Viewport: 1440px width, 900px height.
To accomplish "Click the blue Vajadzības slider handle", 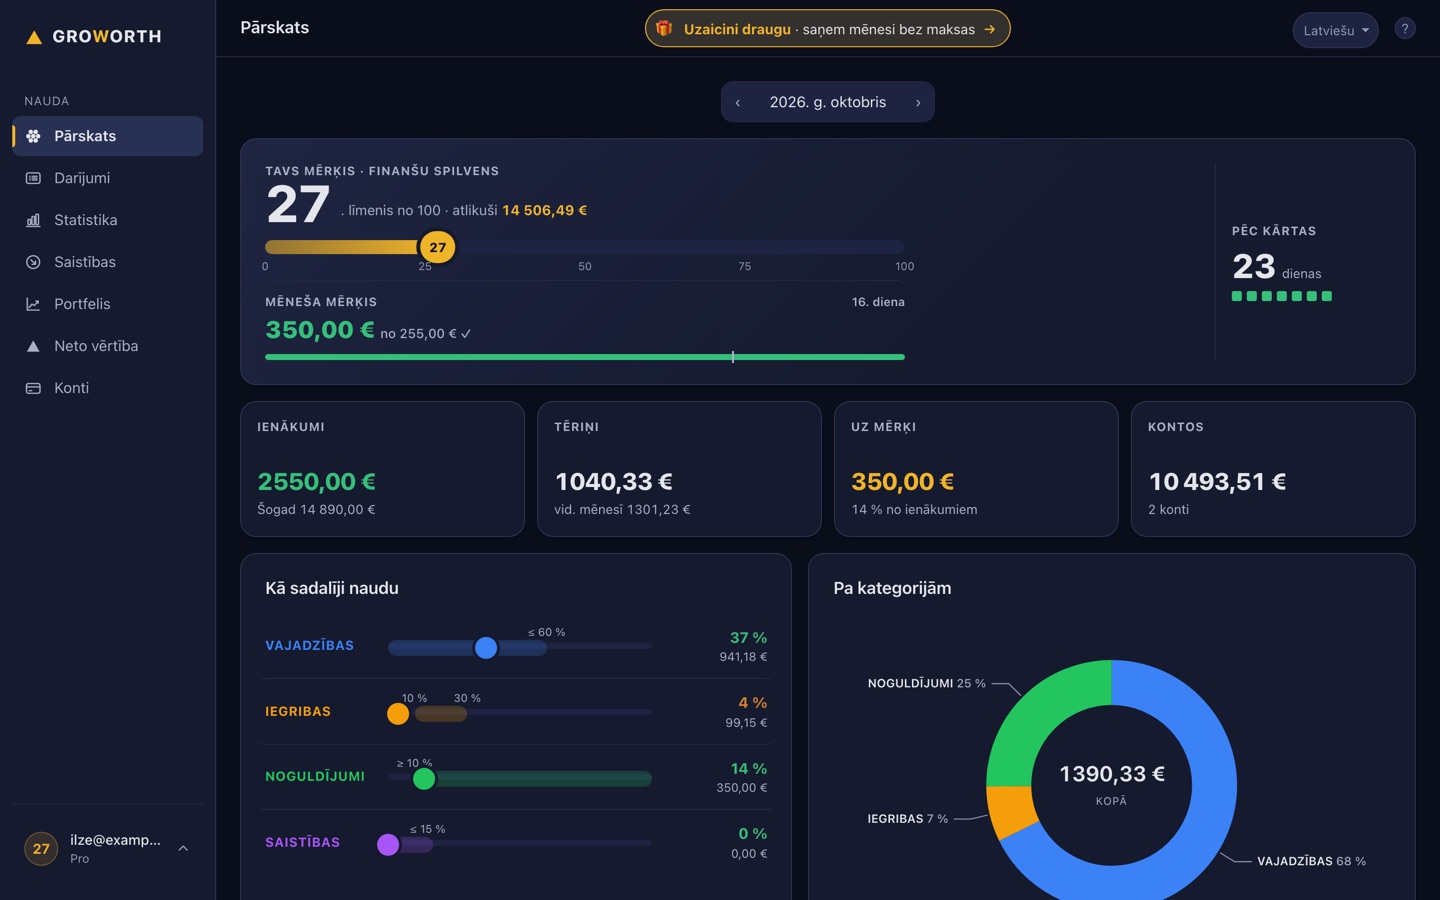I will tap(486, 648).
